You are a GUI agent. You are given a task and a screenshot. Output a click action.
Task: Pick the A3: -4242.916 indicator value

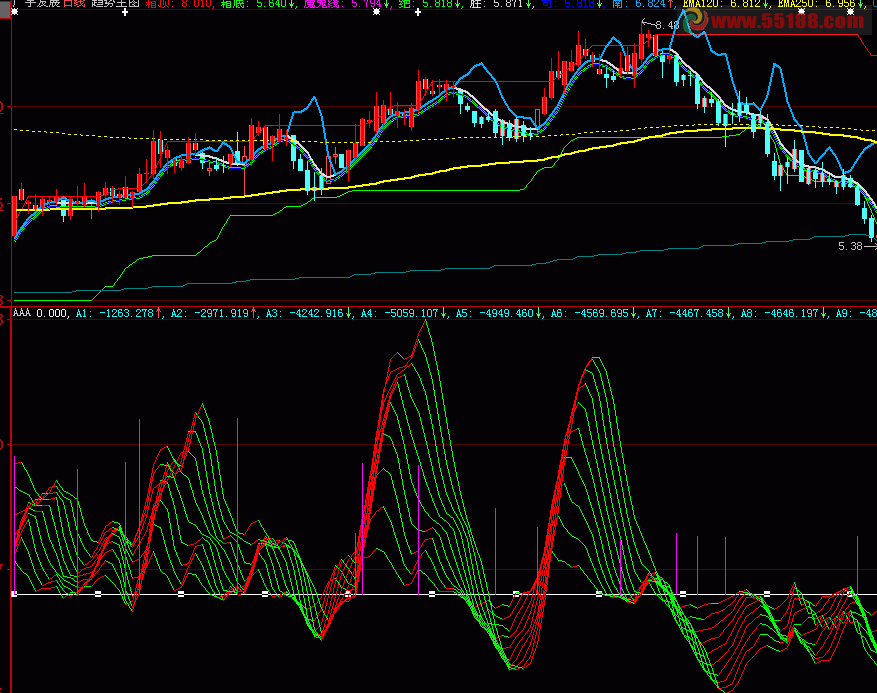click(309, 313)
